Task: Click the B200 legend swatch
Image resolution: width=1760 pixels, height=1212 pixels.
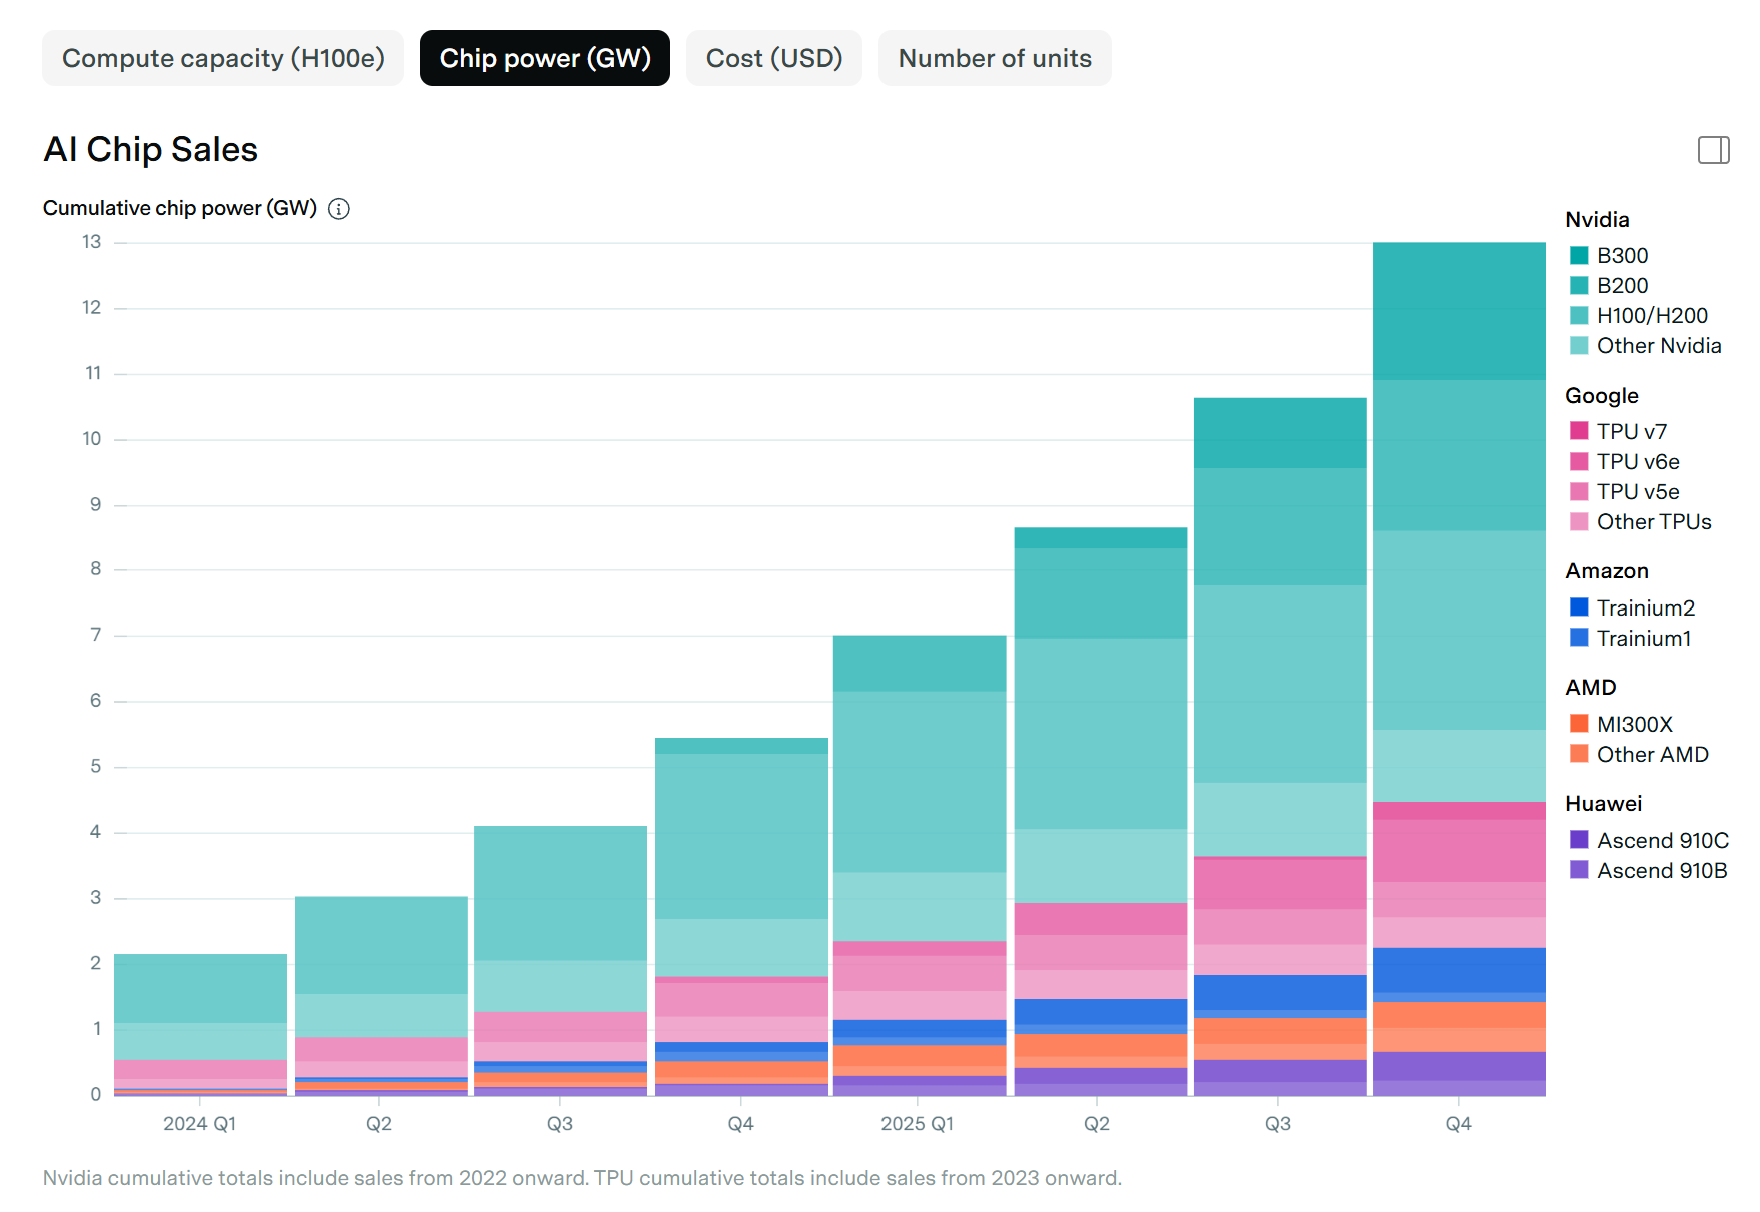Action: tap(1579, 286)
